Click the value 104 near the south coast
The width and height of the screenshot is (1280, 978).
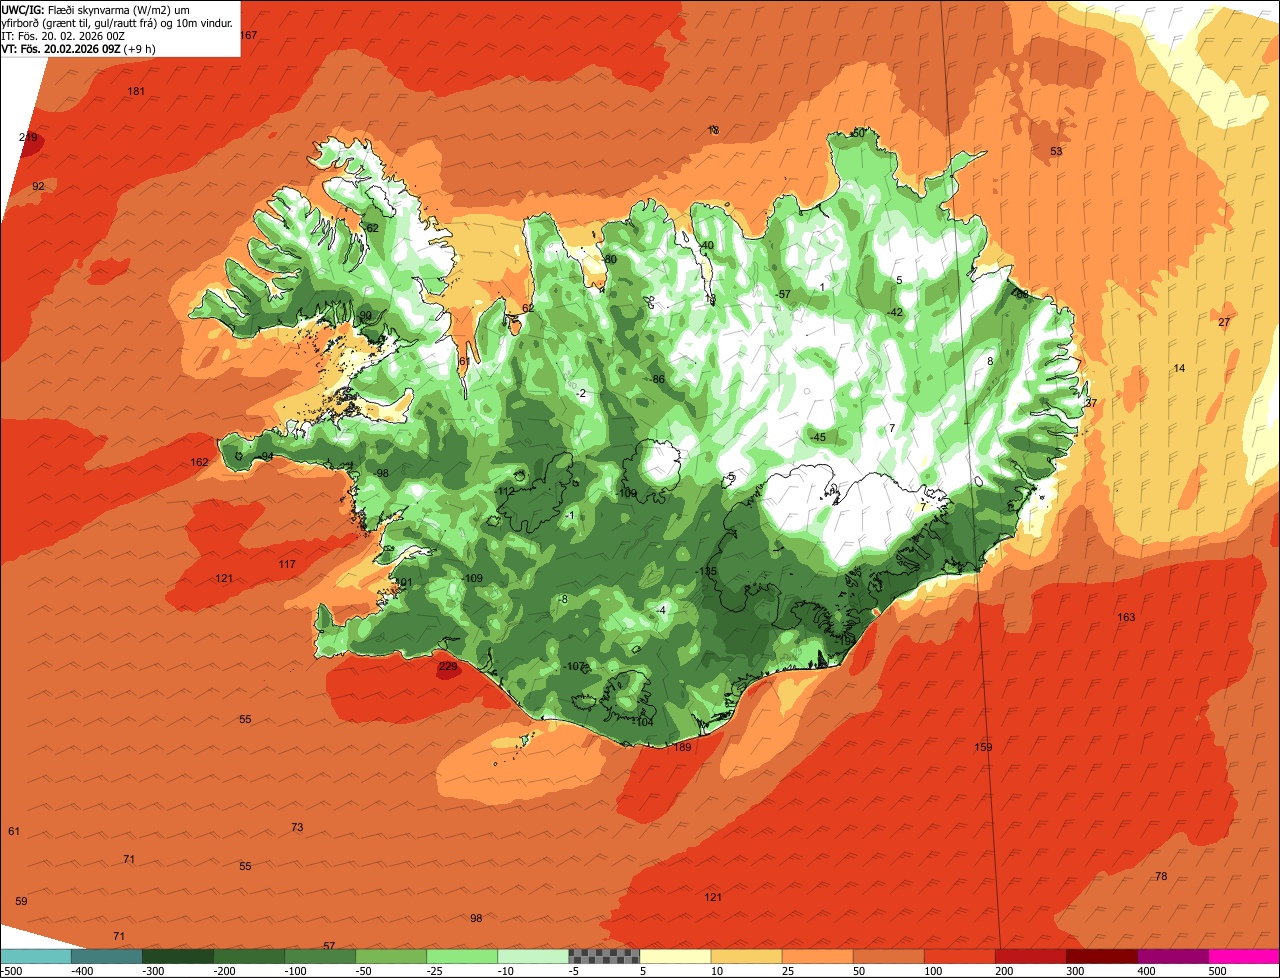coord(643,722)
